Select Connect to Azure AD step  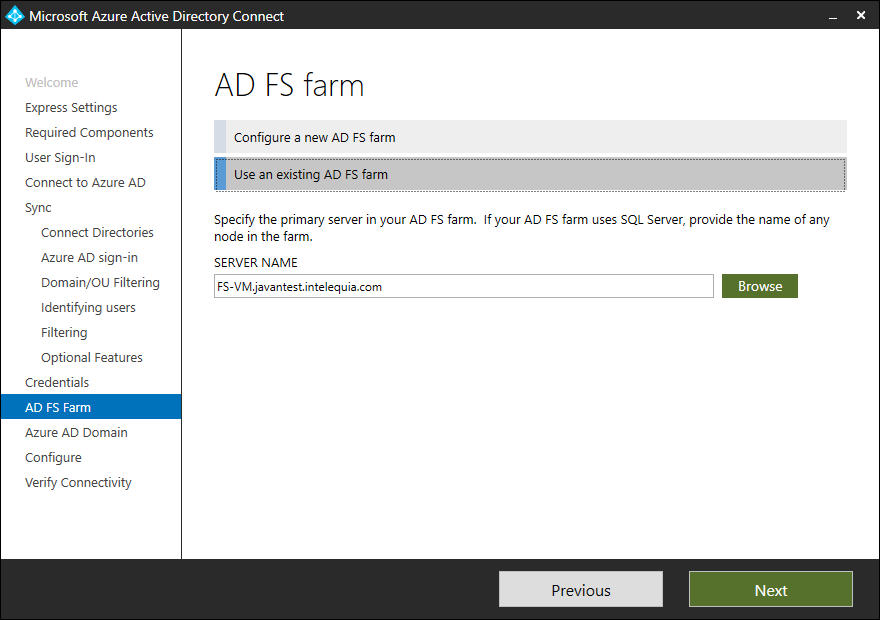click(x=85, y=182)
